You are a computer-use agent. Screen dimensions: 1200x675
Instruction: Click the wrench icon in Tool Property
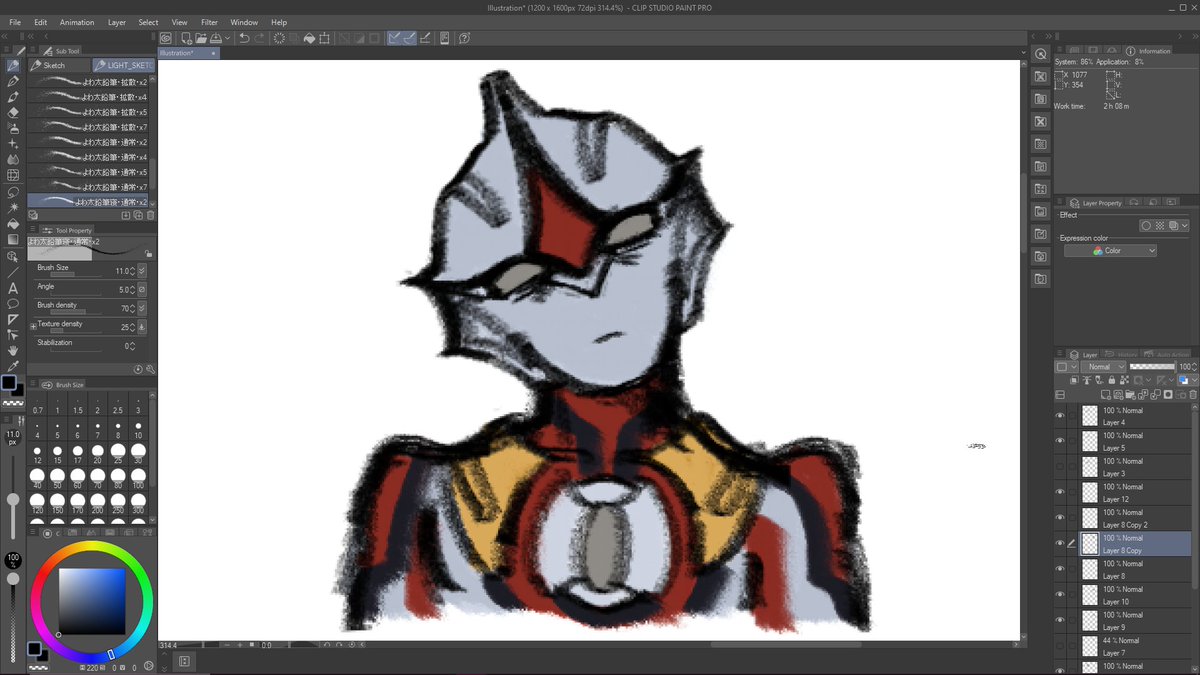(149, 370)
